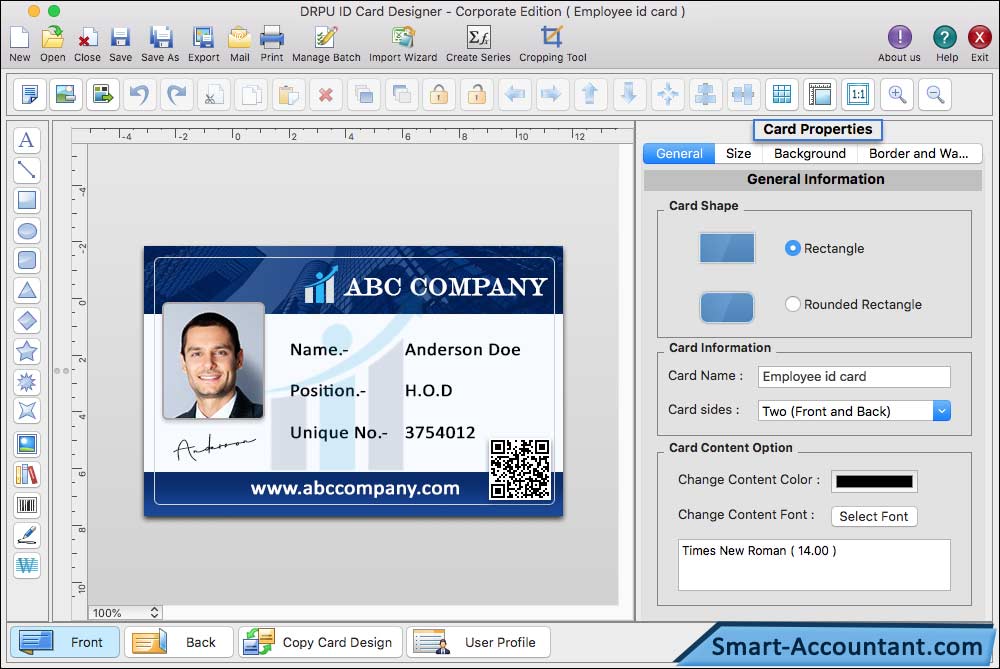Select the WordArt W tool

pyautogui.click(x=27, y=565)
